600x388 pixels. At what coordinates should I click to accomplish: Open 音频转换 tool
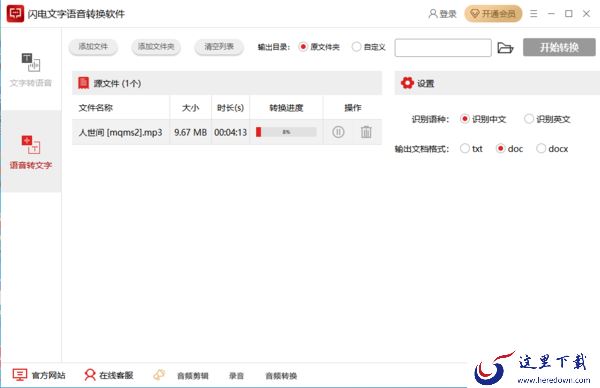pos(281,376)
